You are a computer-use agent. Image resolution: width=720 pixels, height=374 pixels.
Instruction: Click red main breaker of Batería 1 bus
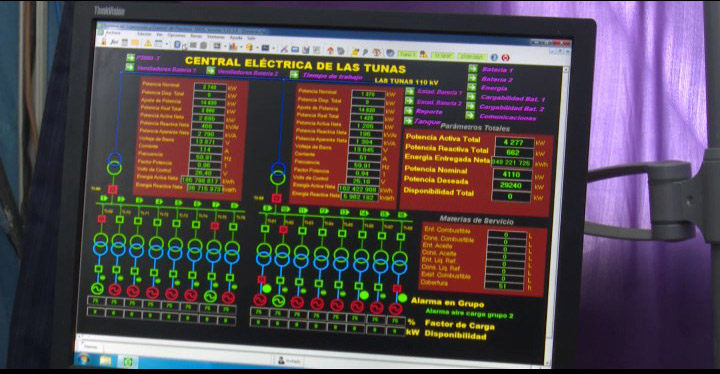[x=112, y=189]
